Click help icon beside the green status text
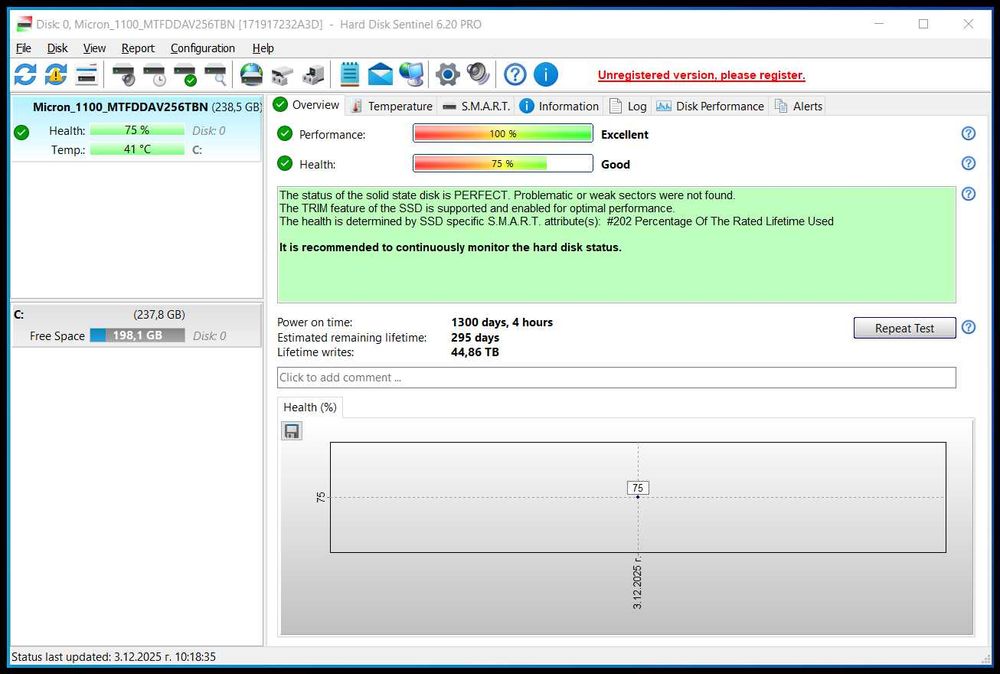Viewport: 1000px width, 674px height. tap(968, 194)
